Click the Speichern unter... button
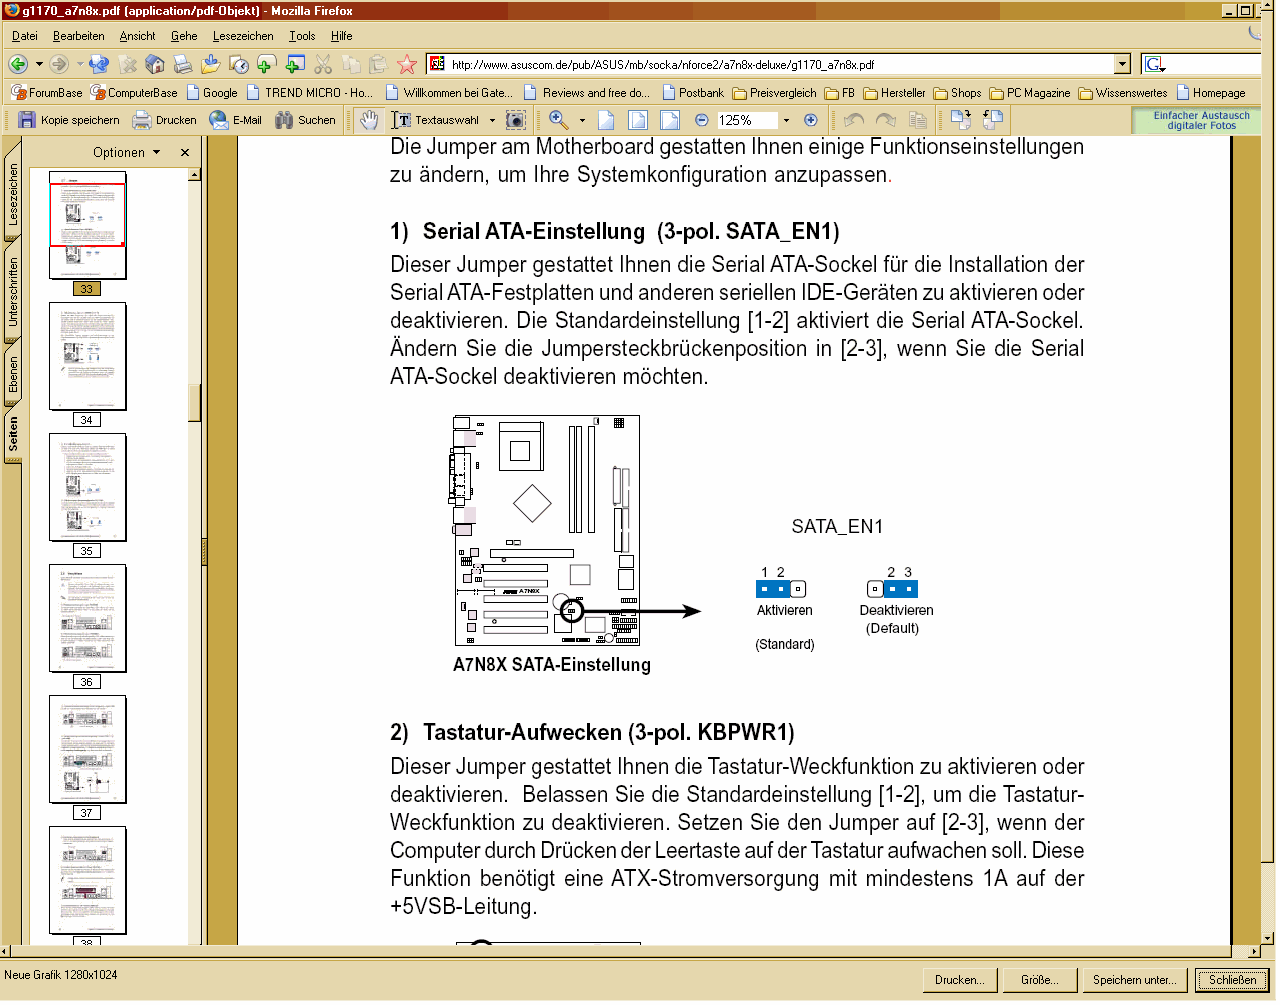The height and width of the screenshot is (1005, 1280). point(1135,980)
